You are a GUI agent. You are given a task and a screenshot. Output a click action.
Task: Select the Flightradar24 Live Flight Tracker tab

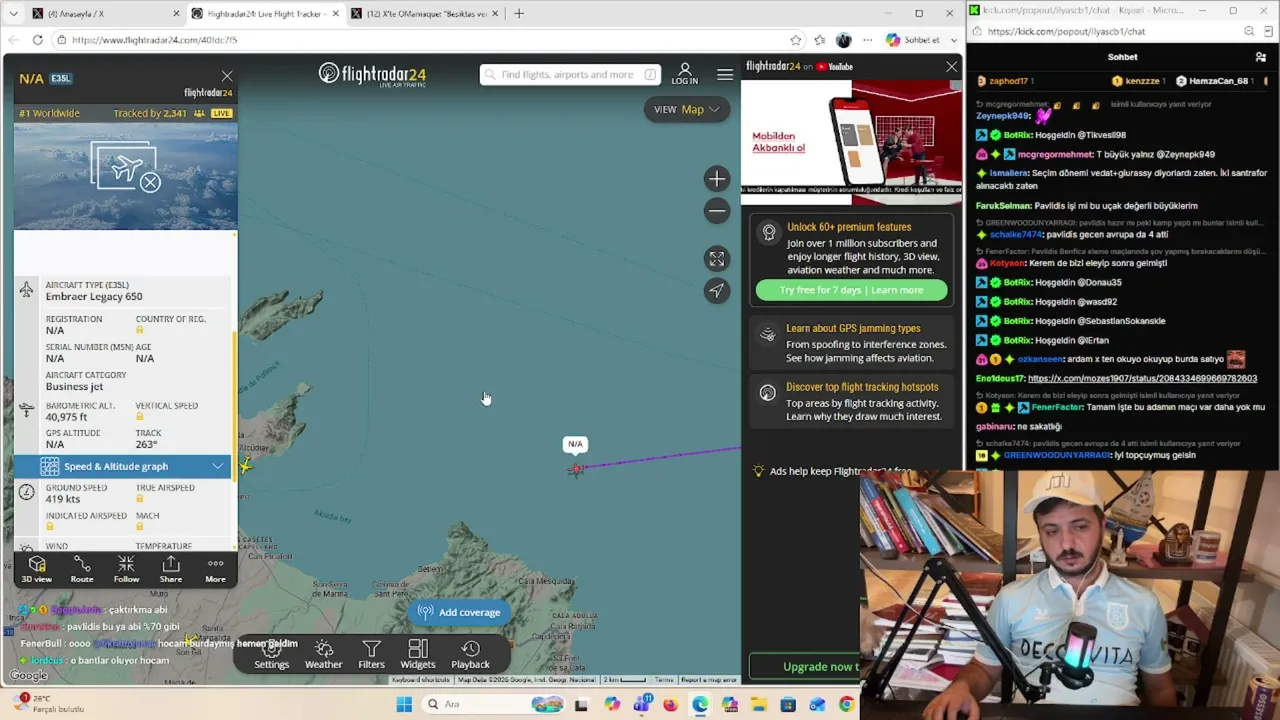click(265, 14)
